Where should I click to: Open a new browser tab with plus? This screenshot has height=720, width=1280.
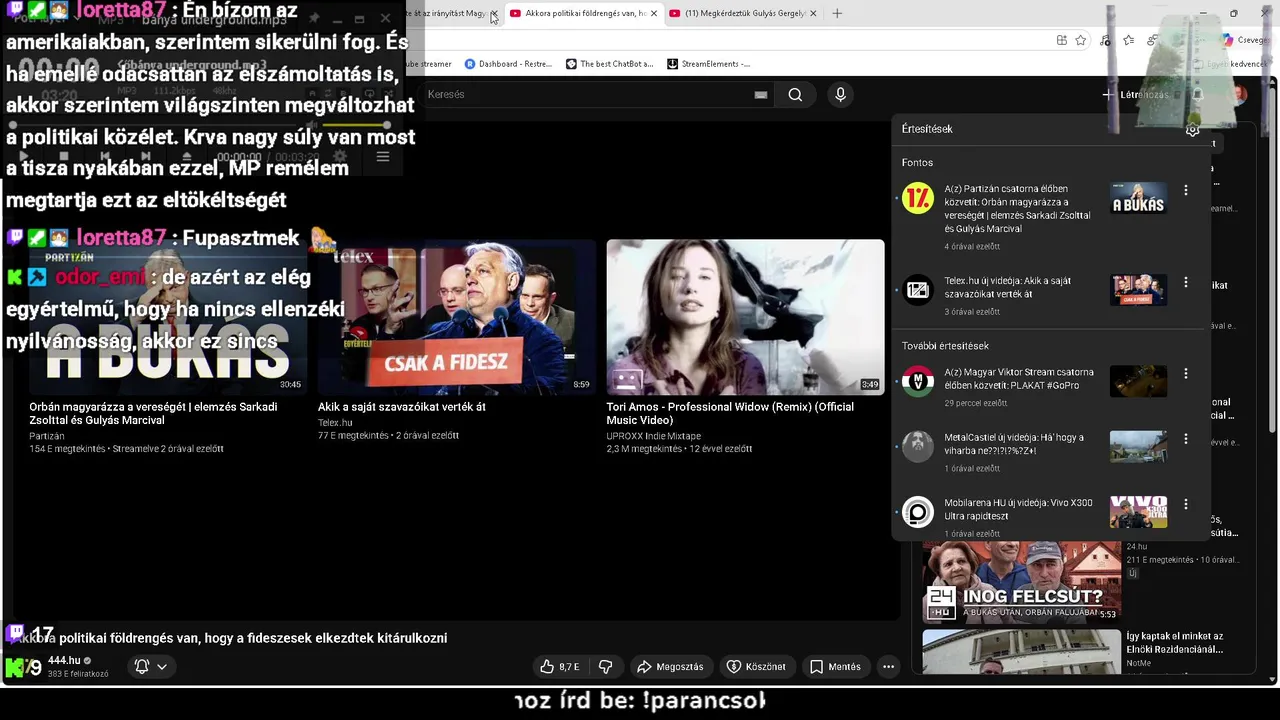click(x=837, y=13)
